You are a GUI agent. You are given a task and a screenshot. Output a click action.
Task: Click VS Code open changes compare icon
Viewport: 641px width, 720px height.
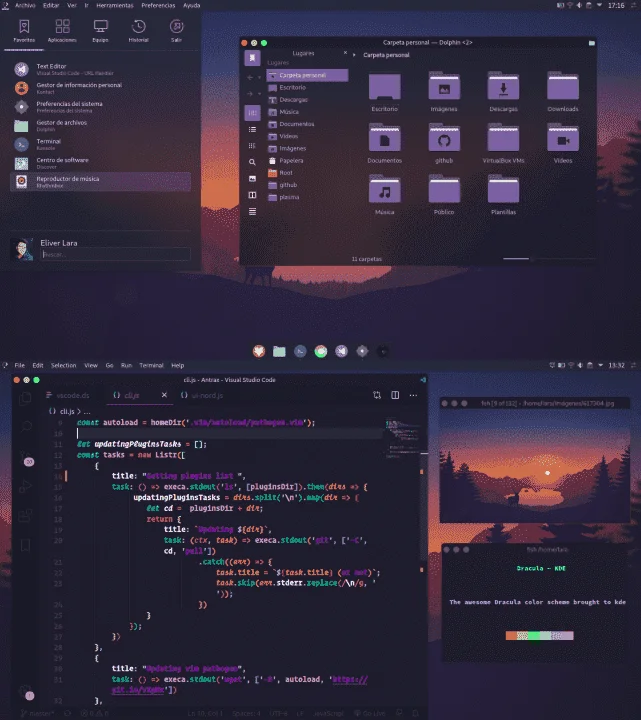click(x=377, y=395)
